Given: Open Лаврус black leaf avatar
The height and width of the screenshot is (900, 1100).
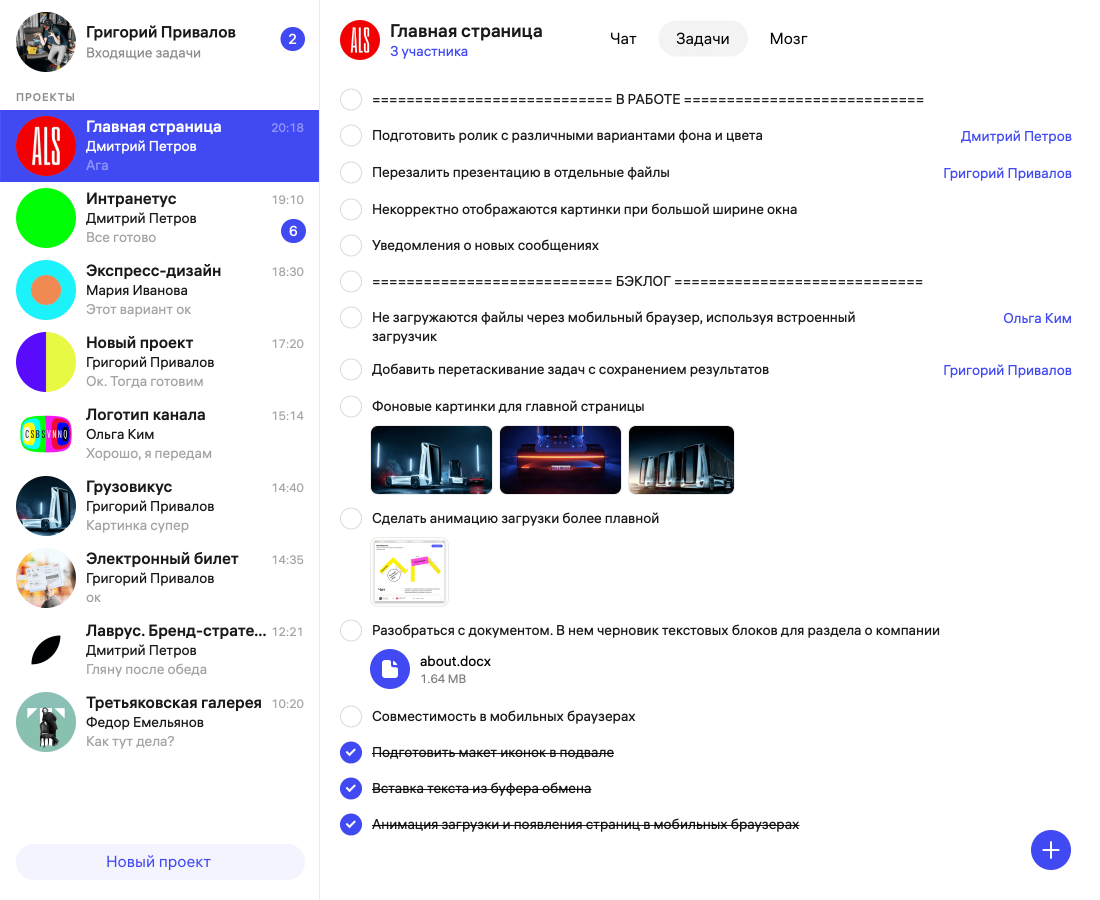Looking at the screenshot, I should tap(46, 650).
